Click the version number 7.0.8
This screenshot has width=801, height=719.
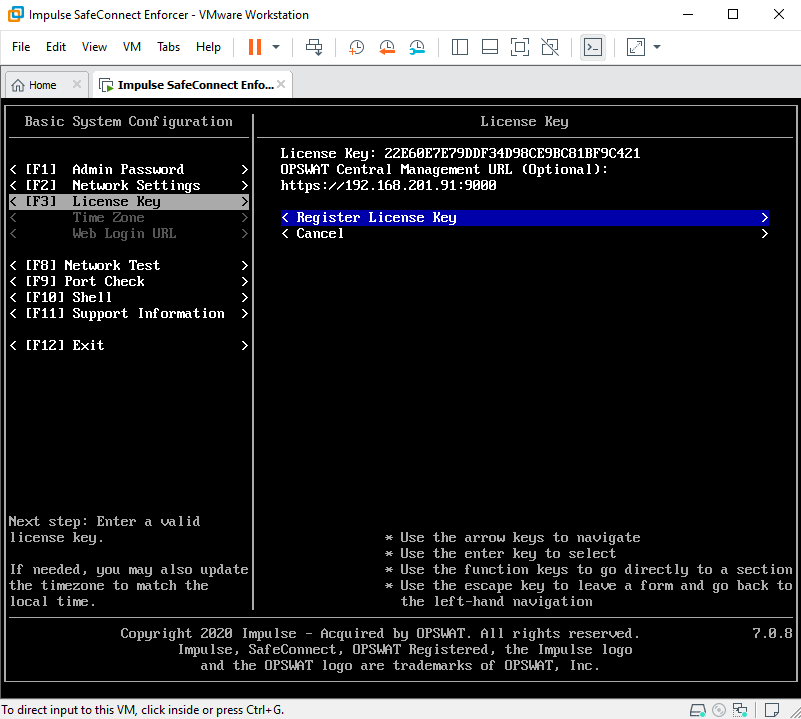click(772, 633)
